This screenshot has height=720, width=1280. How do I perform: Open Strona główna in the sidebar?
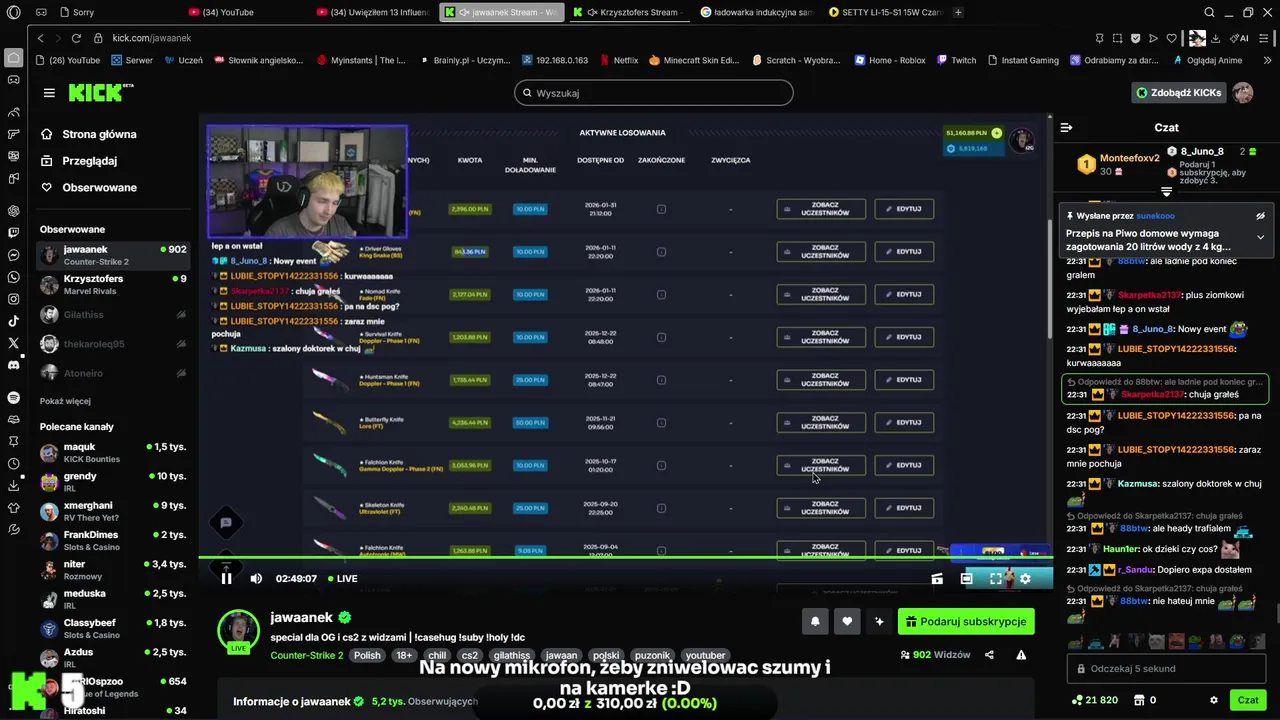coord(99,134)
